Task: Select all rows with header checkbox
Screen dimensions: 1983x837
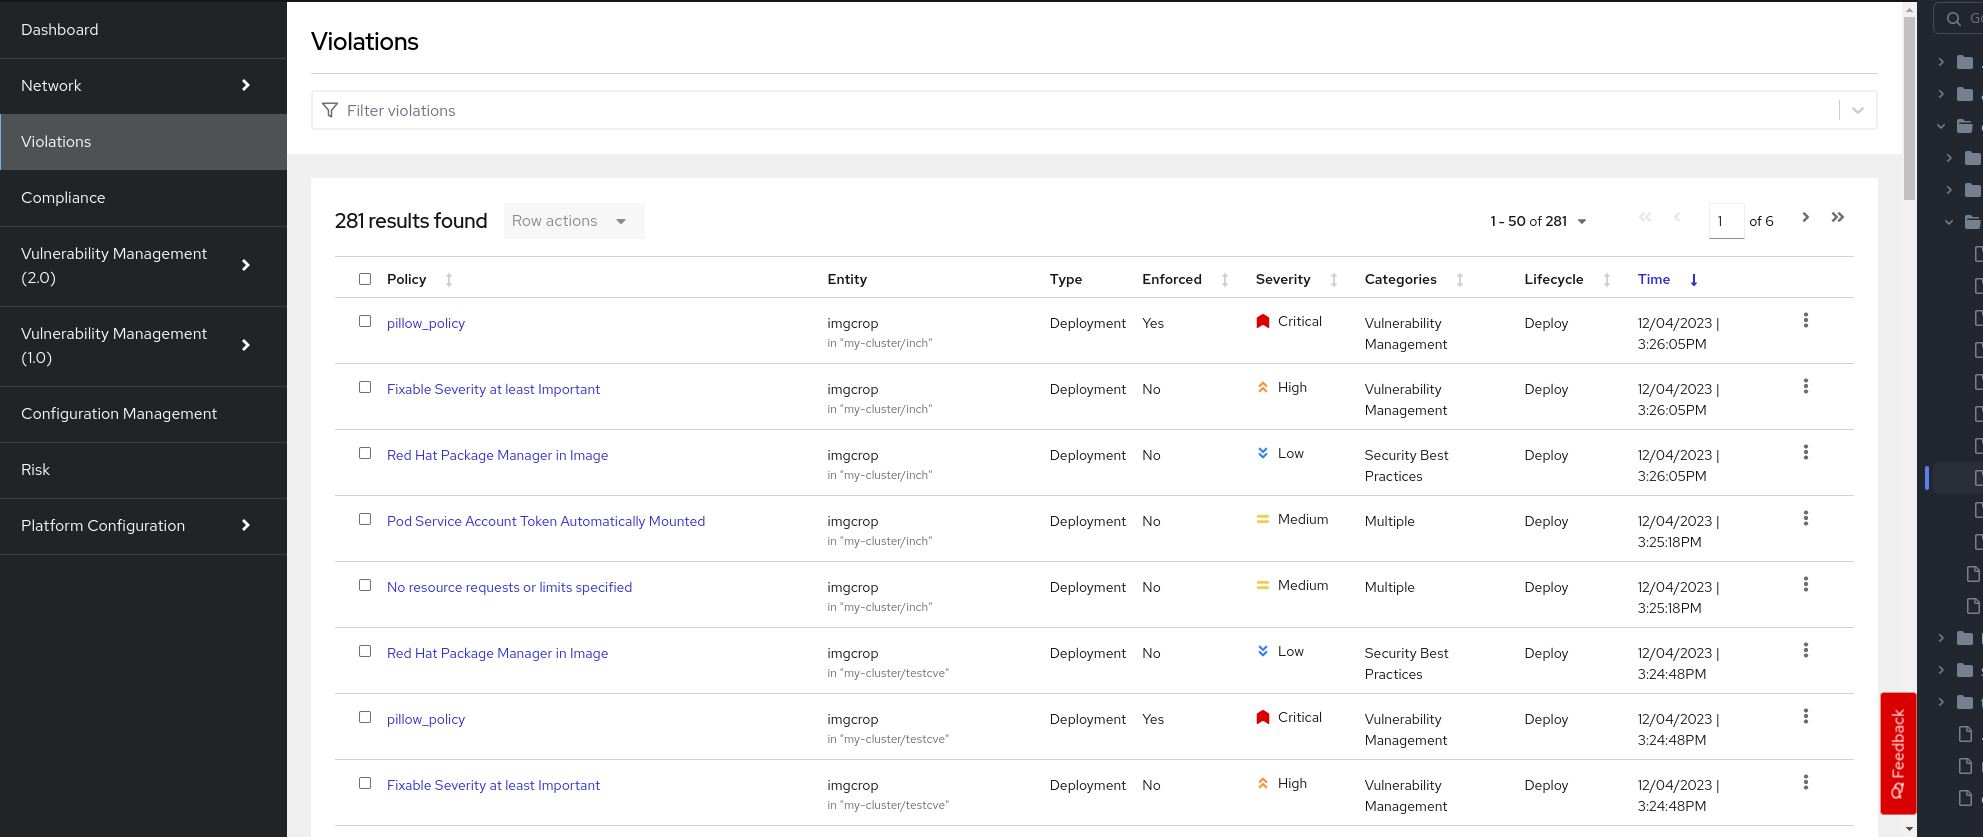Action: pyautogui.click(x=365, y=279)
